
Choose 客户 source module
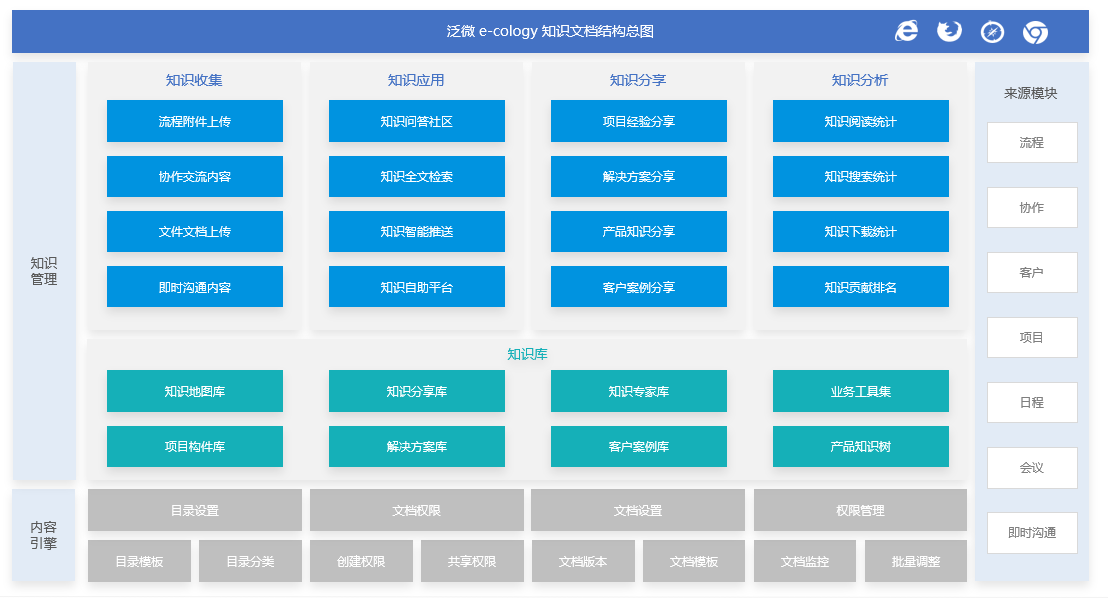click(1032, 272)
